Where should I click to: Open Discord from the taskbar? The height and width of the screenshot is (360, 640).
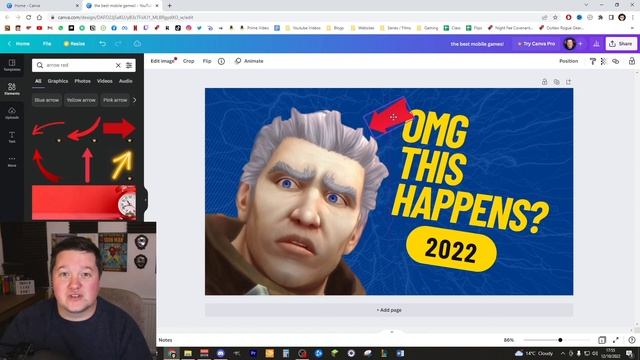[220, 353]
